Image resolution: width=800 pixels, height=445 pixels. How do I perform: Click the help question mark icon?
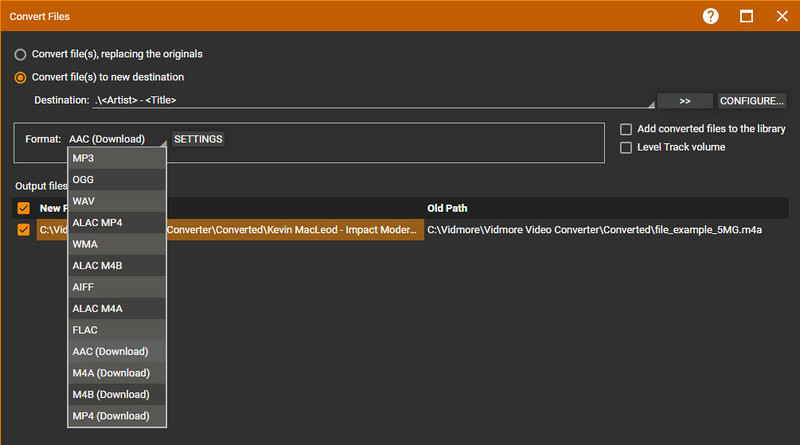711,16
